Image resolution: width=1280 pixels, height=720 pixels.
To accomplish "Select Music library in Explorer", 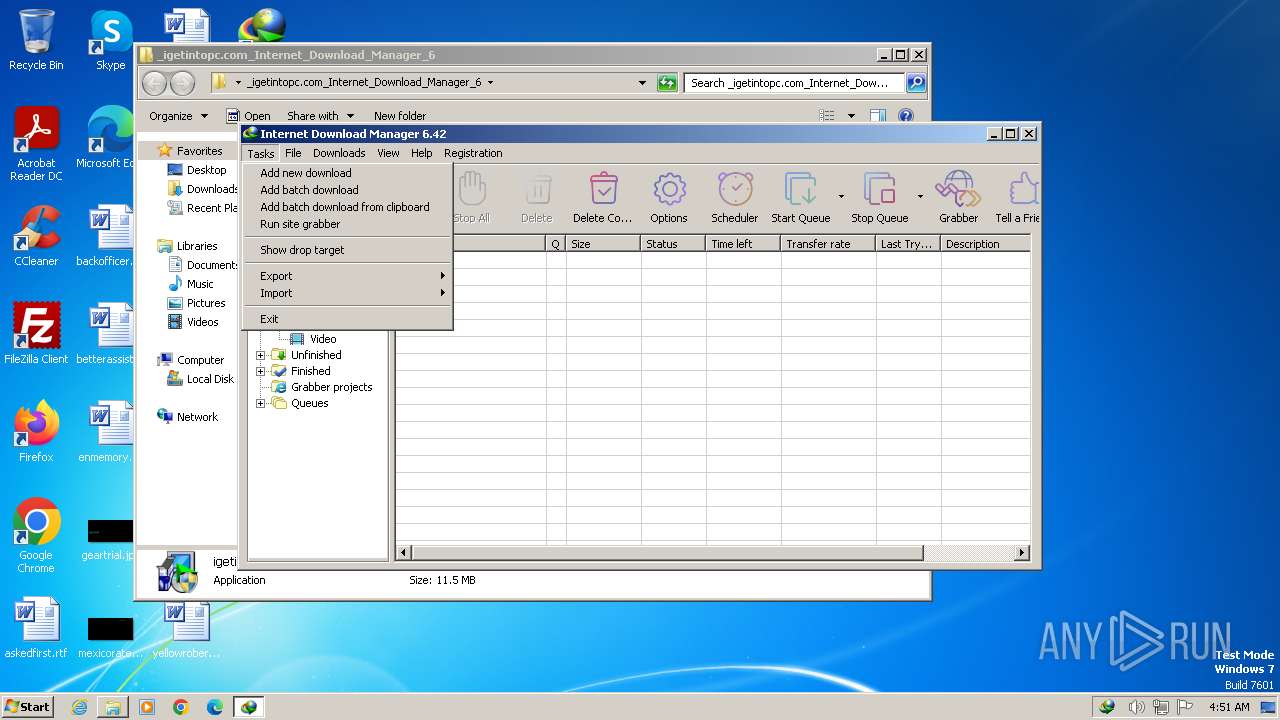I will coord(190,284).
